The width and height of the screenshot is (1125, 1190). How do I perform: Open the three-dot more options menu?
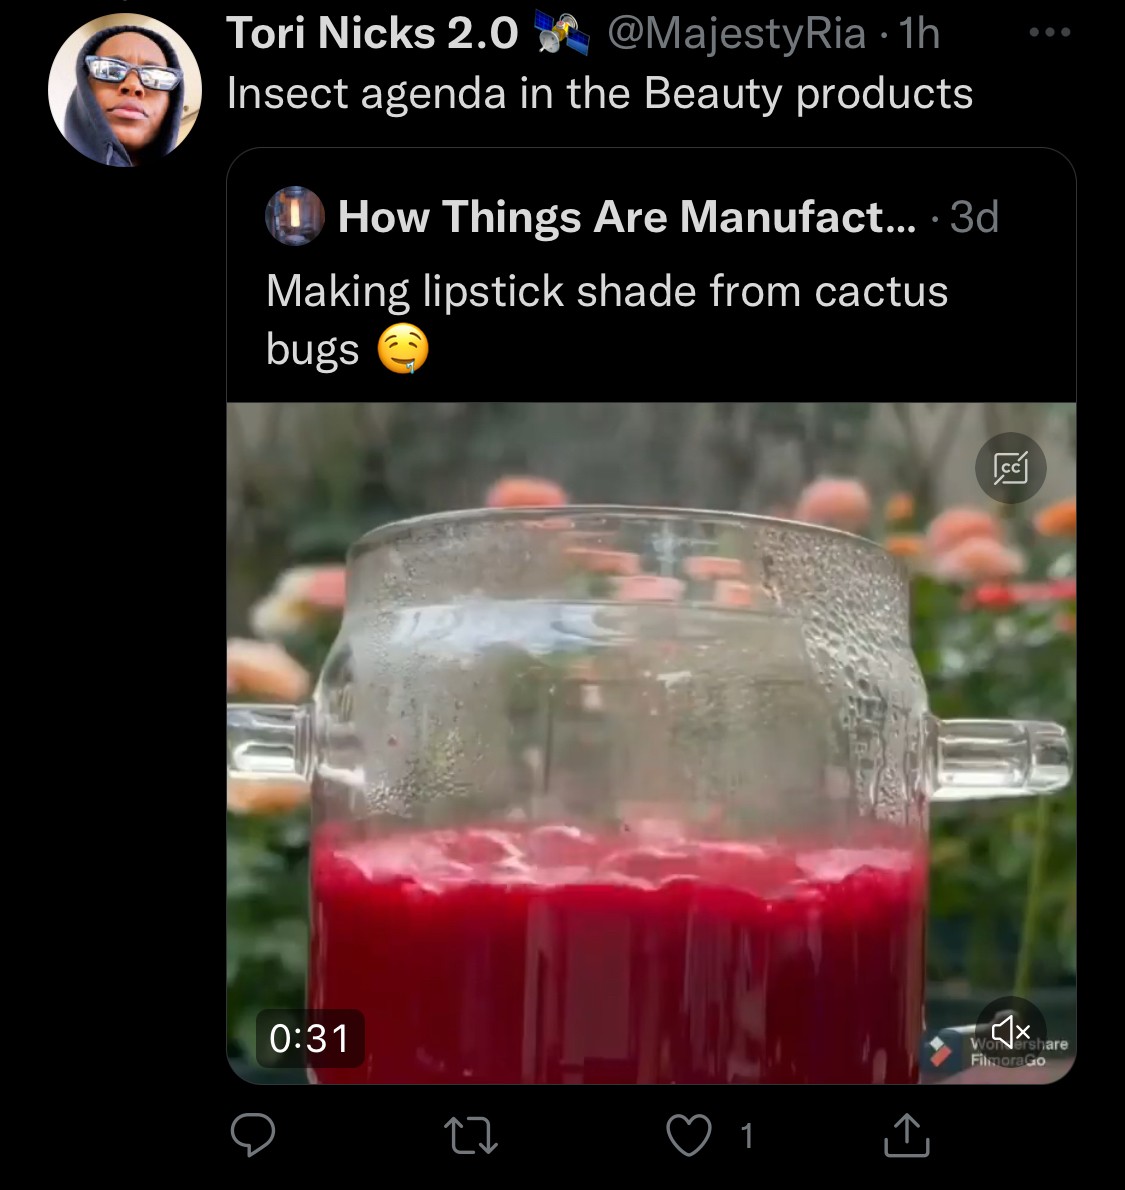tap(1050, 33)
